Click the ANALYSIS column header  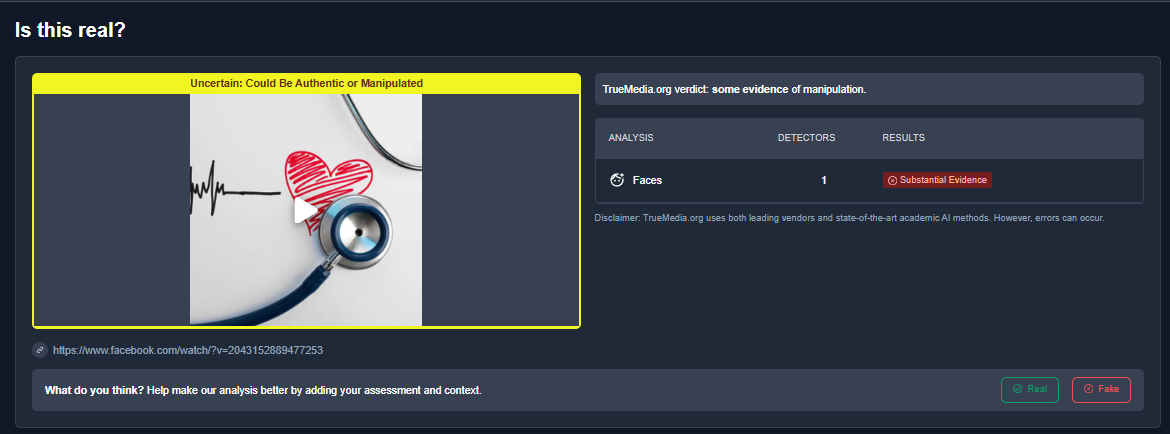(631, 138)
